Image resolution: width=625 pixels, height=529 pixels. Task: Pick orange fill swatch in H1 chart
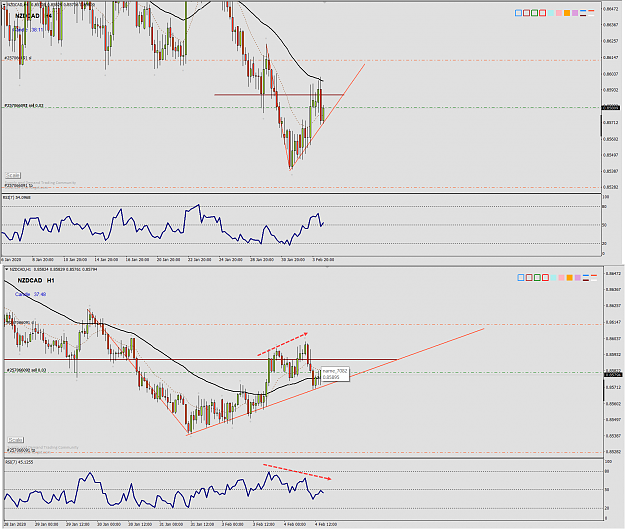570,277
